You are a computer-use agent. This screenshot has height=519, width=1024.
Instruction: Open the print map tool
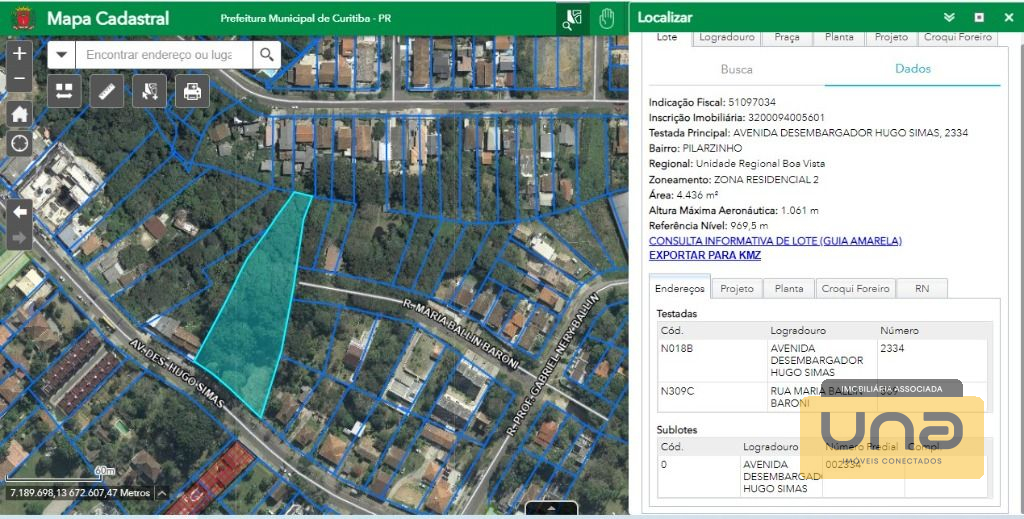point(192,92)
